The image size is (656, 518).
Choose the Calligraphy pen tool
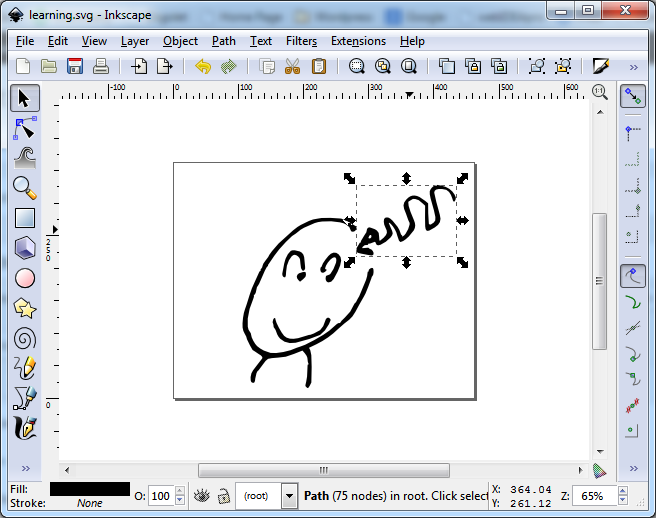pos(25,428)
